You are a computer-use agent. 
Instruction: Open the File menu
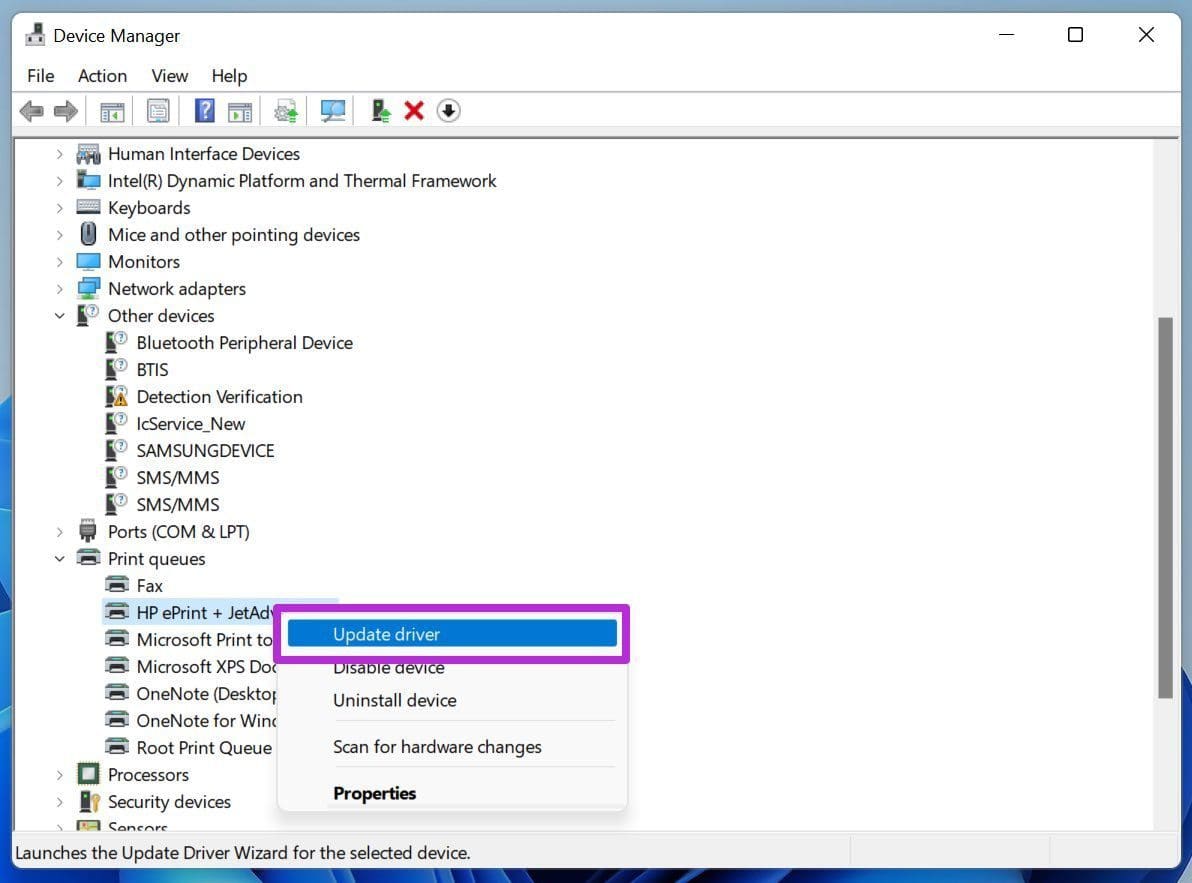click(40, 76)
